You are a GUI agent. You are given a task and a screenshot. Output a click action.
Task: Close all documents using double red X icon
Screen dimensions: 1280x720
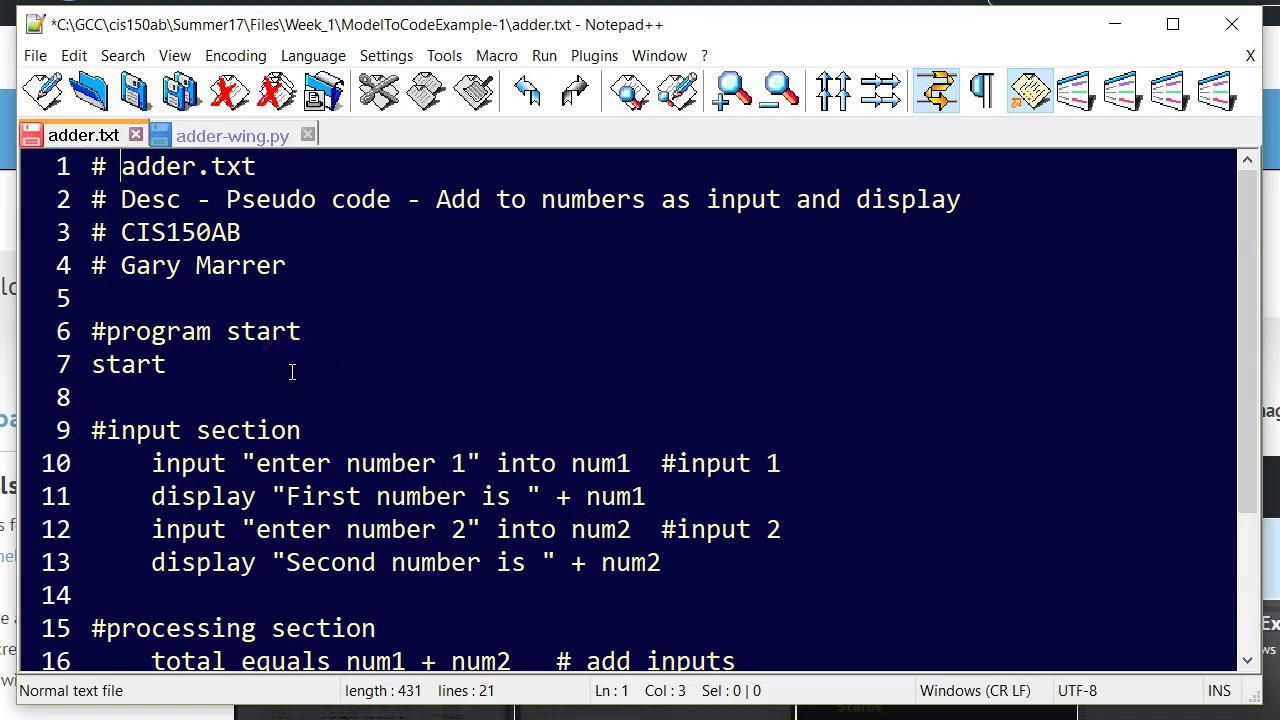pyautogui.click(x=276, y=92)
